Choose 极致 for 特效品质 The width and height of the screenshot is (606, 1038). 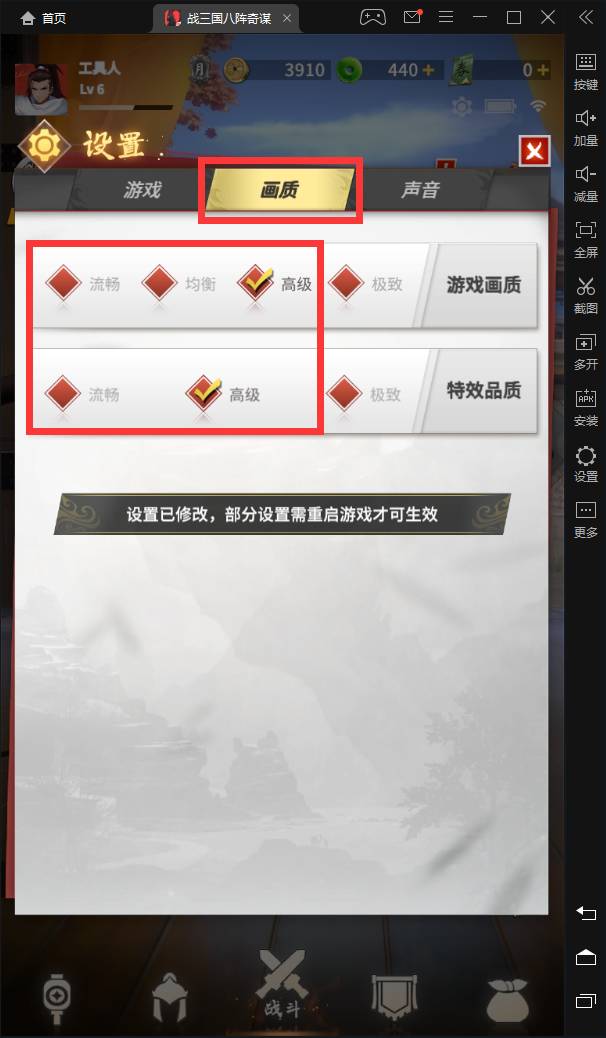coord(364,394)
